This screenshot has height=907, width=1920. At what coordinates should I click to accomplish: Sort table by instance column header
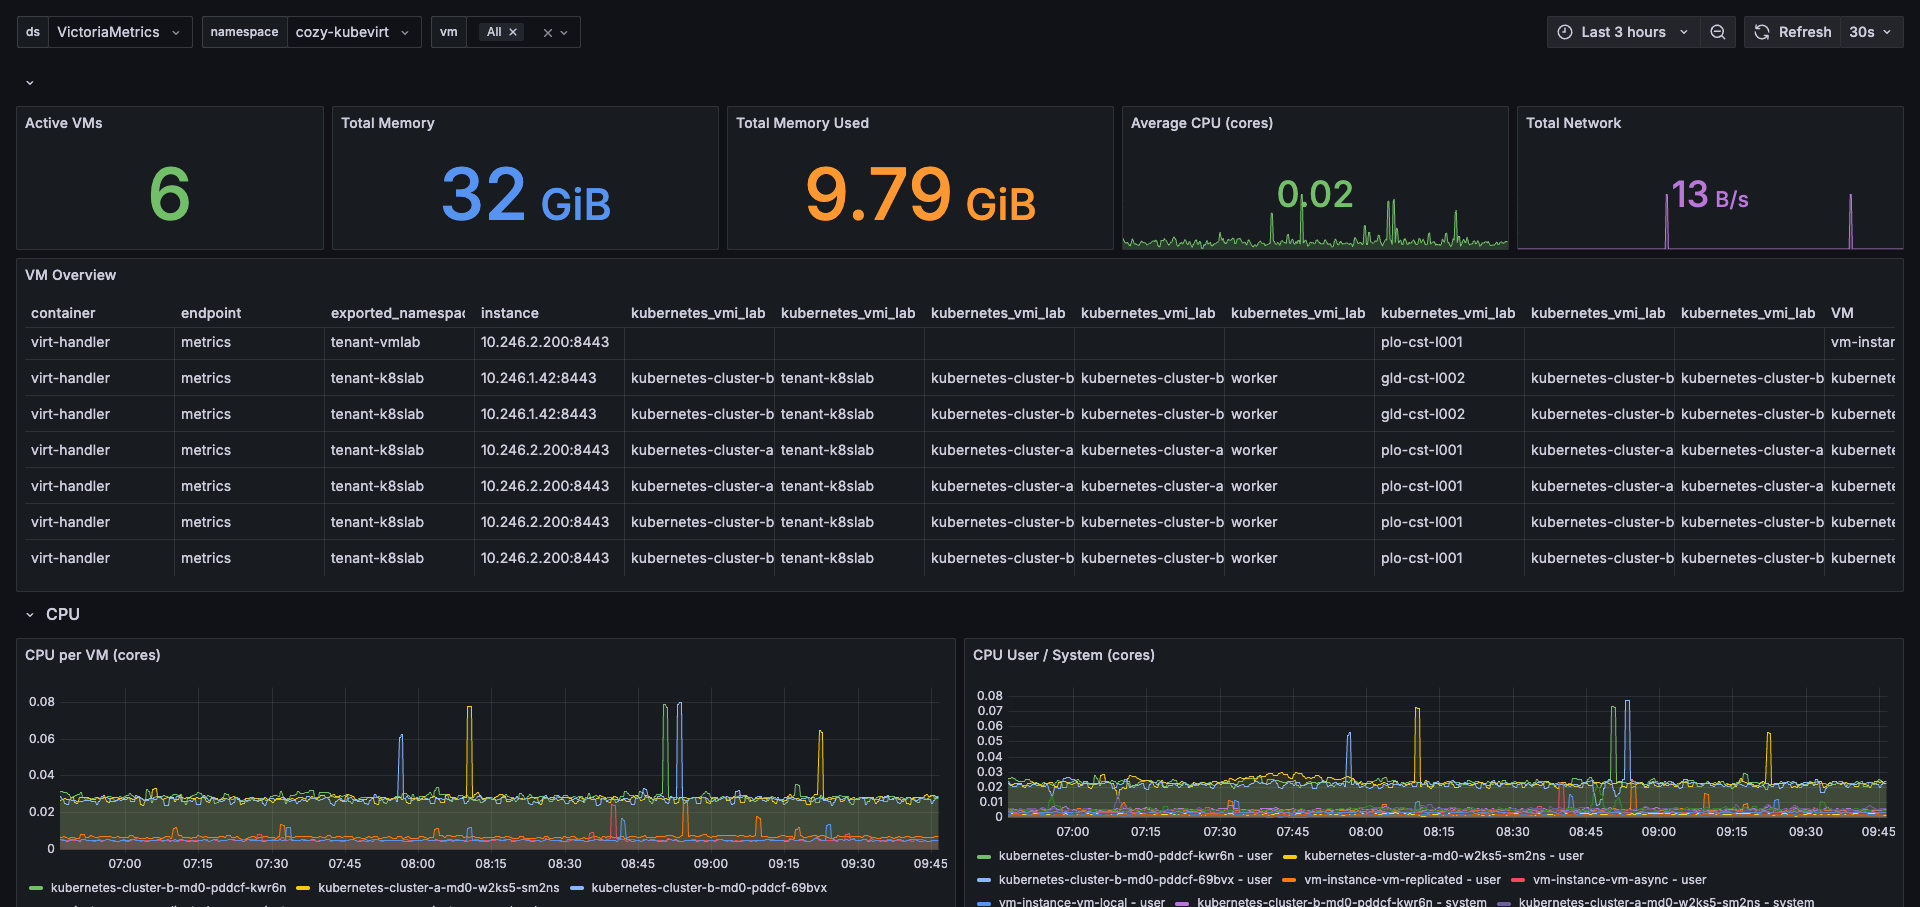click(x=510, y=313)
